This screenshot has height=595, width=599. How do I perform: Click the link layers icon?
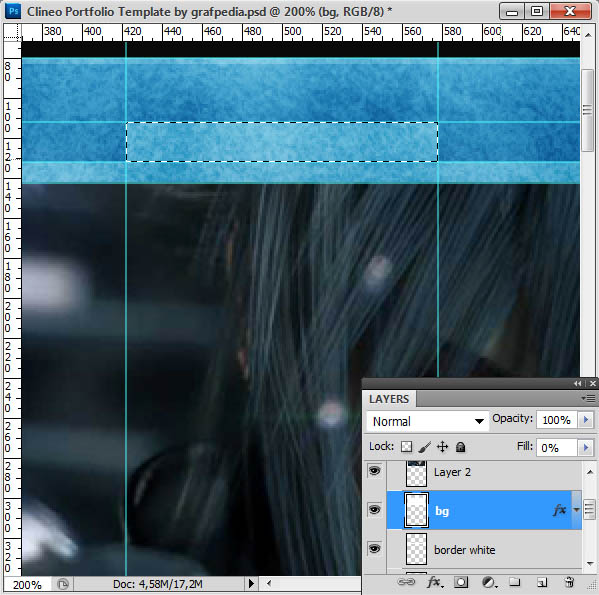coord(406,582)
